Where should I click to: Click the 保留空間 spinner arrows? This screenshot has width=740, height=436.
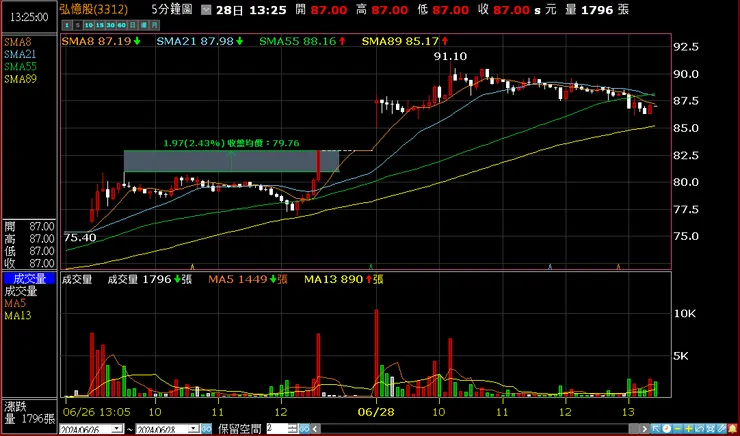tap(293, 429)
